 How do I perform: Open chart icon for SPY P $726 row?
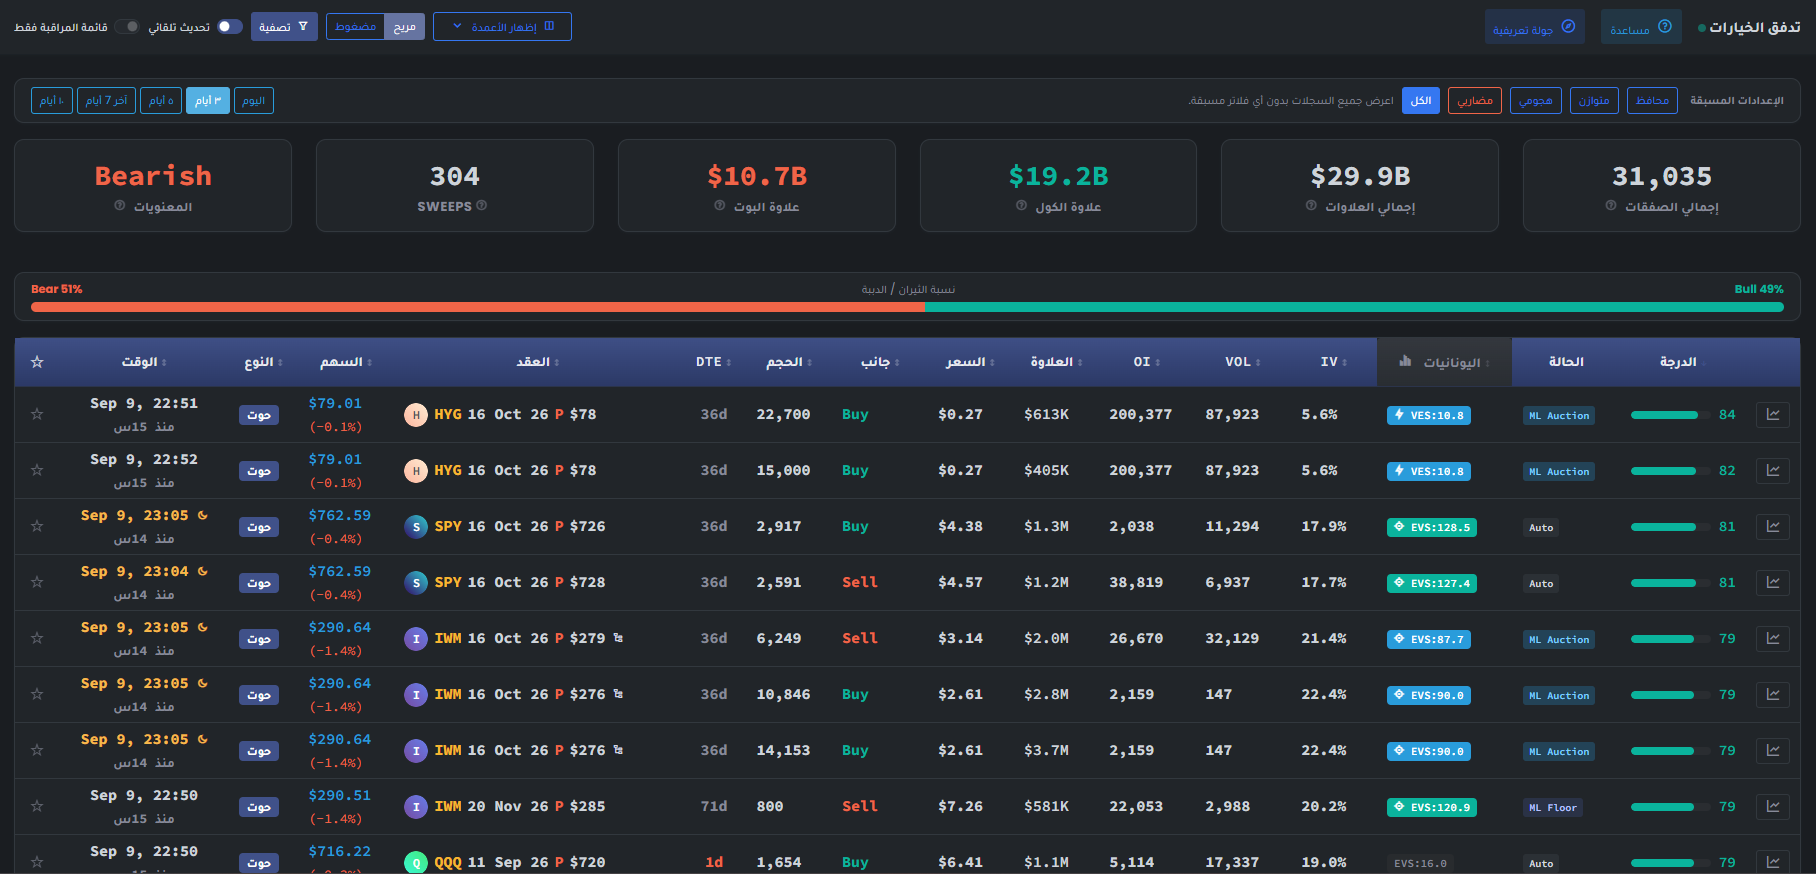click(1773, 526)
